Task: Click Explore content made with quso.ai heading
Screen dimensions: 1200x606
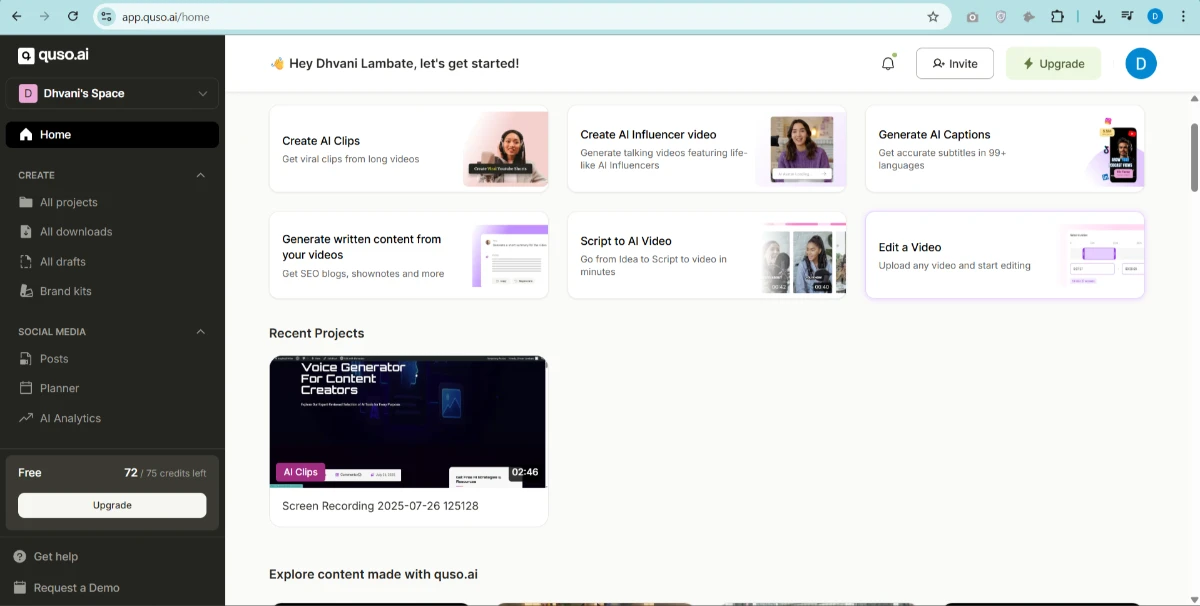Action: (373, 574)
